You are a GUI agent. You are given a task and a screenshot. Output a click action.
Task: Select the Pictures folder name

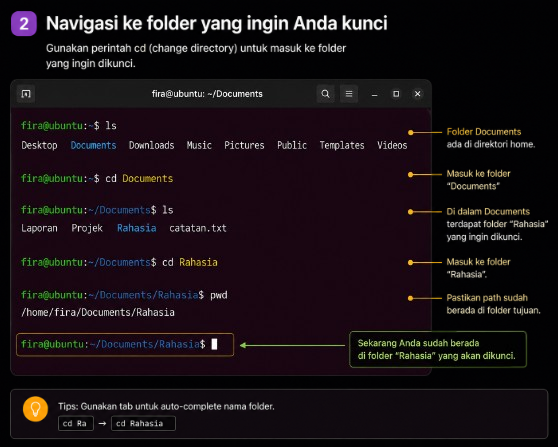click(x=244, y=145)
